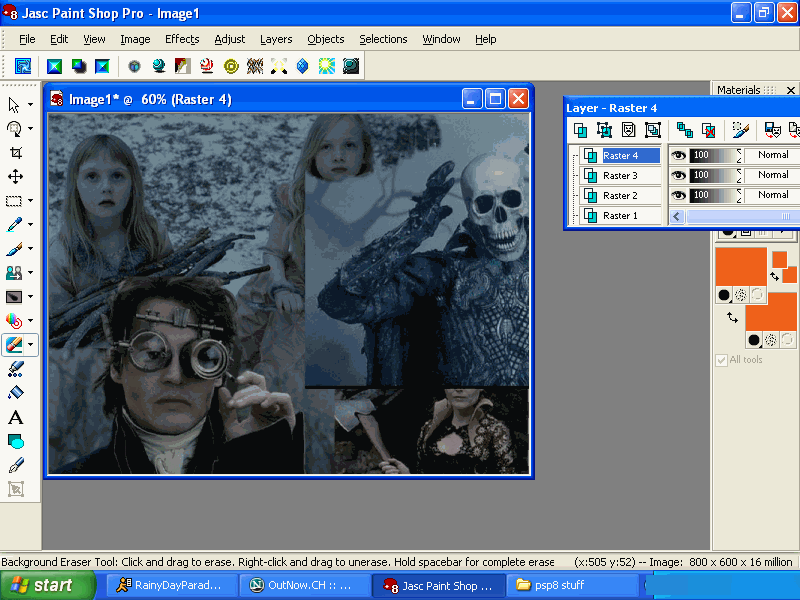The height and width of the screenshot is (600, 800).
Task: Select the Picture Tube tool
Action: coord(16,368)
